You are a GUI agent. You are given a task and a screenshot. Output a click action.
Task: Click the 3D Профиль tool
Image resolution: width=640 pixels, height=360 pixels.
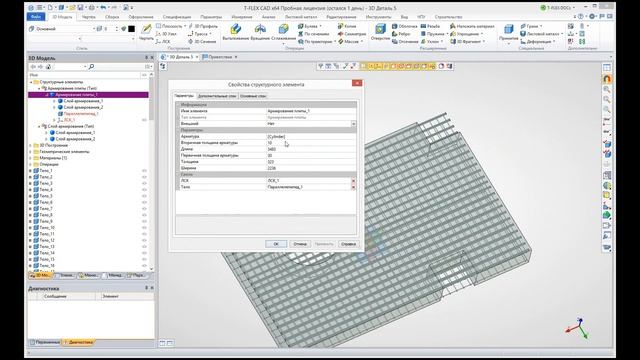point(203,26)
